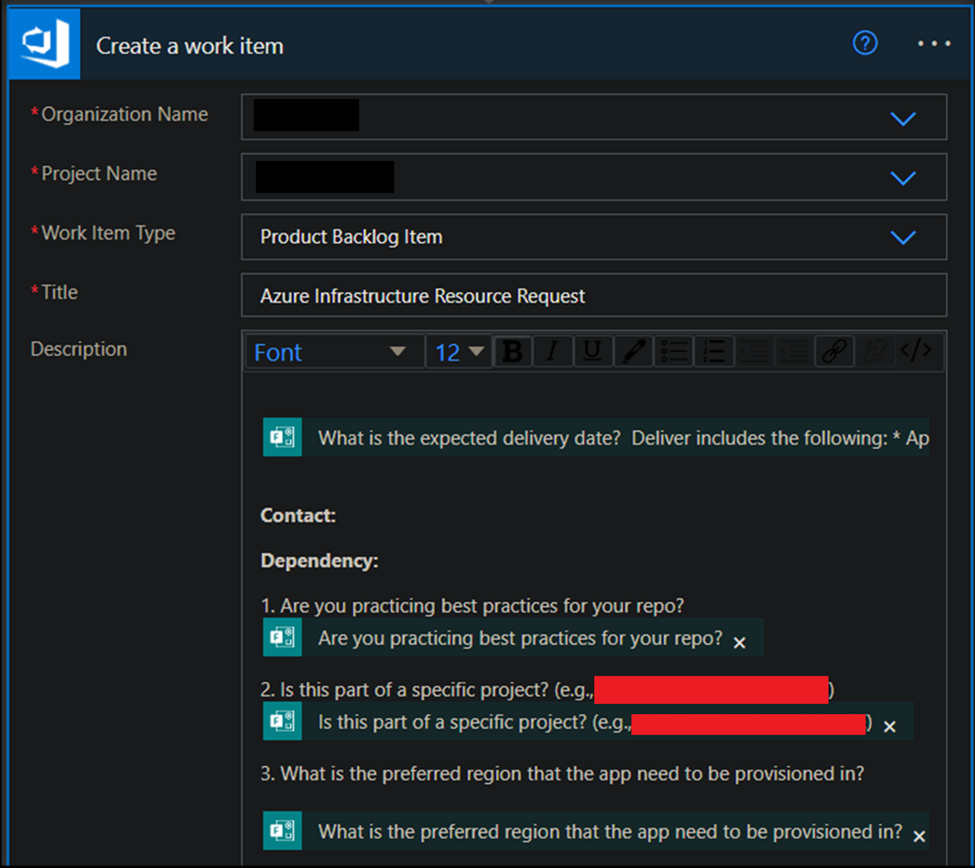This screenshot has height=868, width=975.
Task: Open the help icon in header
Action: tap(865, 43)
